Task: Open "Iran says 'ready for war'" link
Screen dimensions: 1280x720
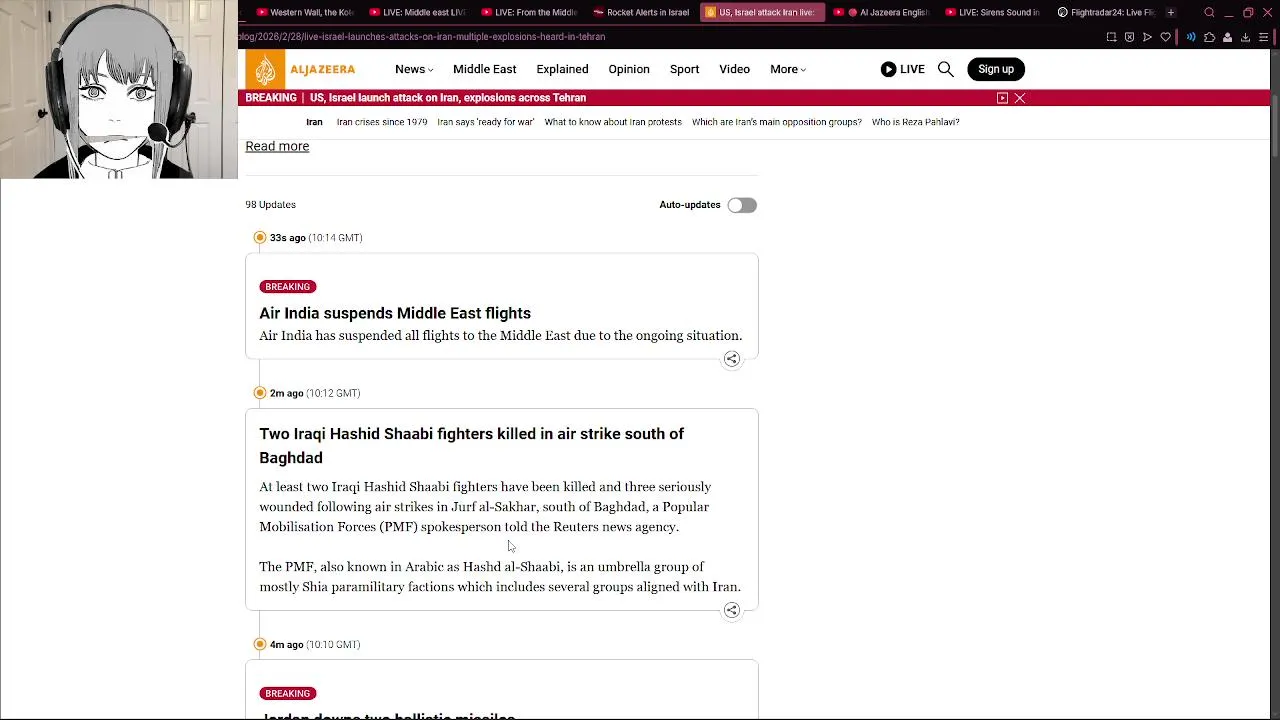Action: click(x=486, y=122)
